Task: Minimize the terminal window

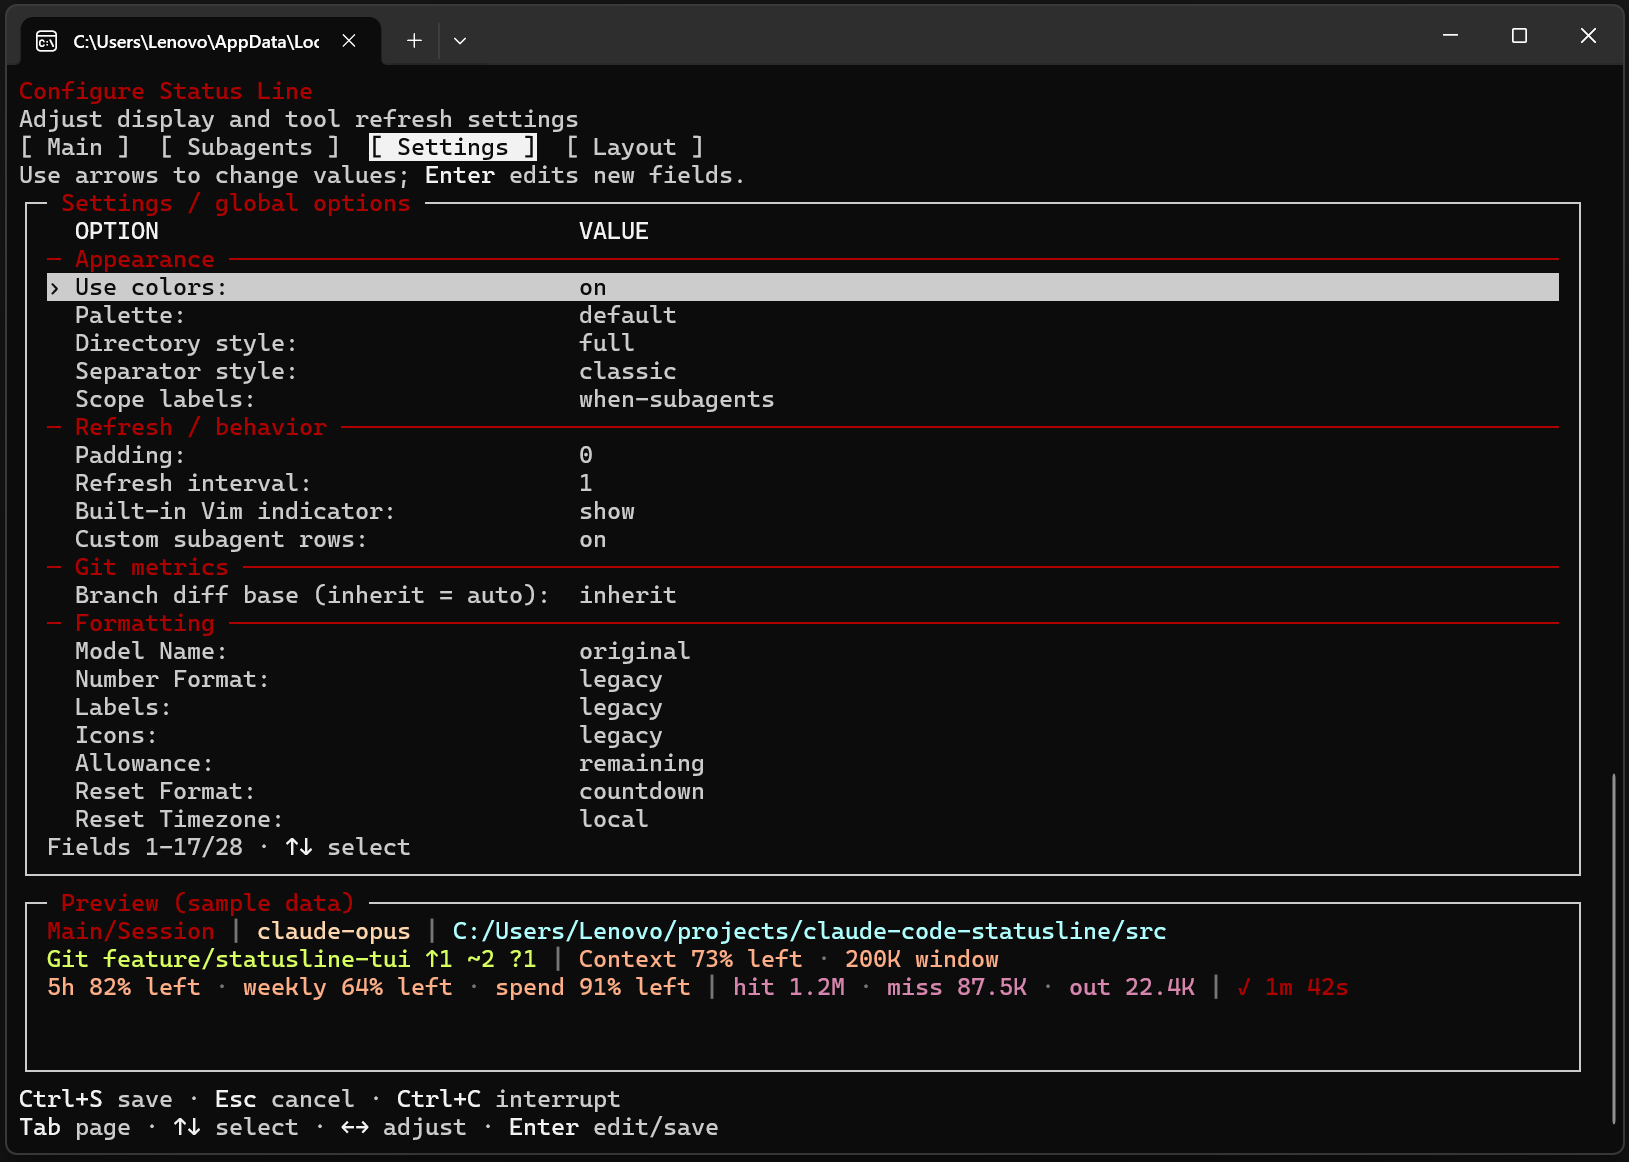Action: click(x=1450, y=36)
